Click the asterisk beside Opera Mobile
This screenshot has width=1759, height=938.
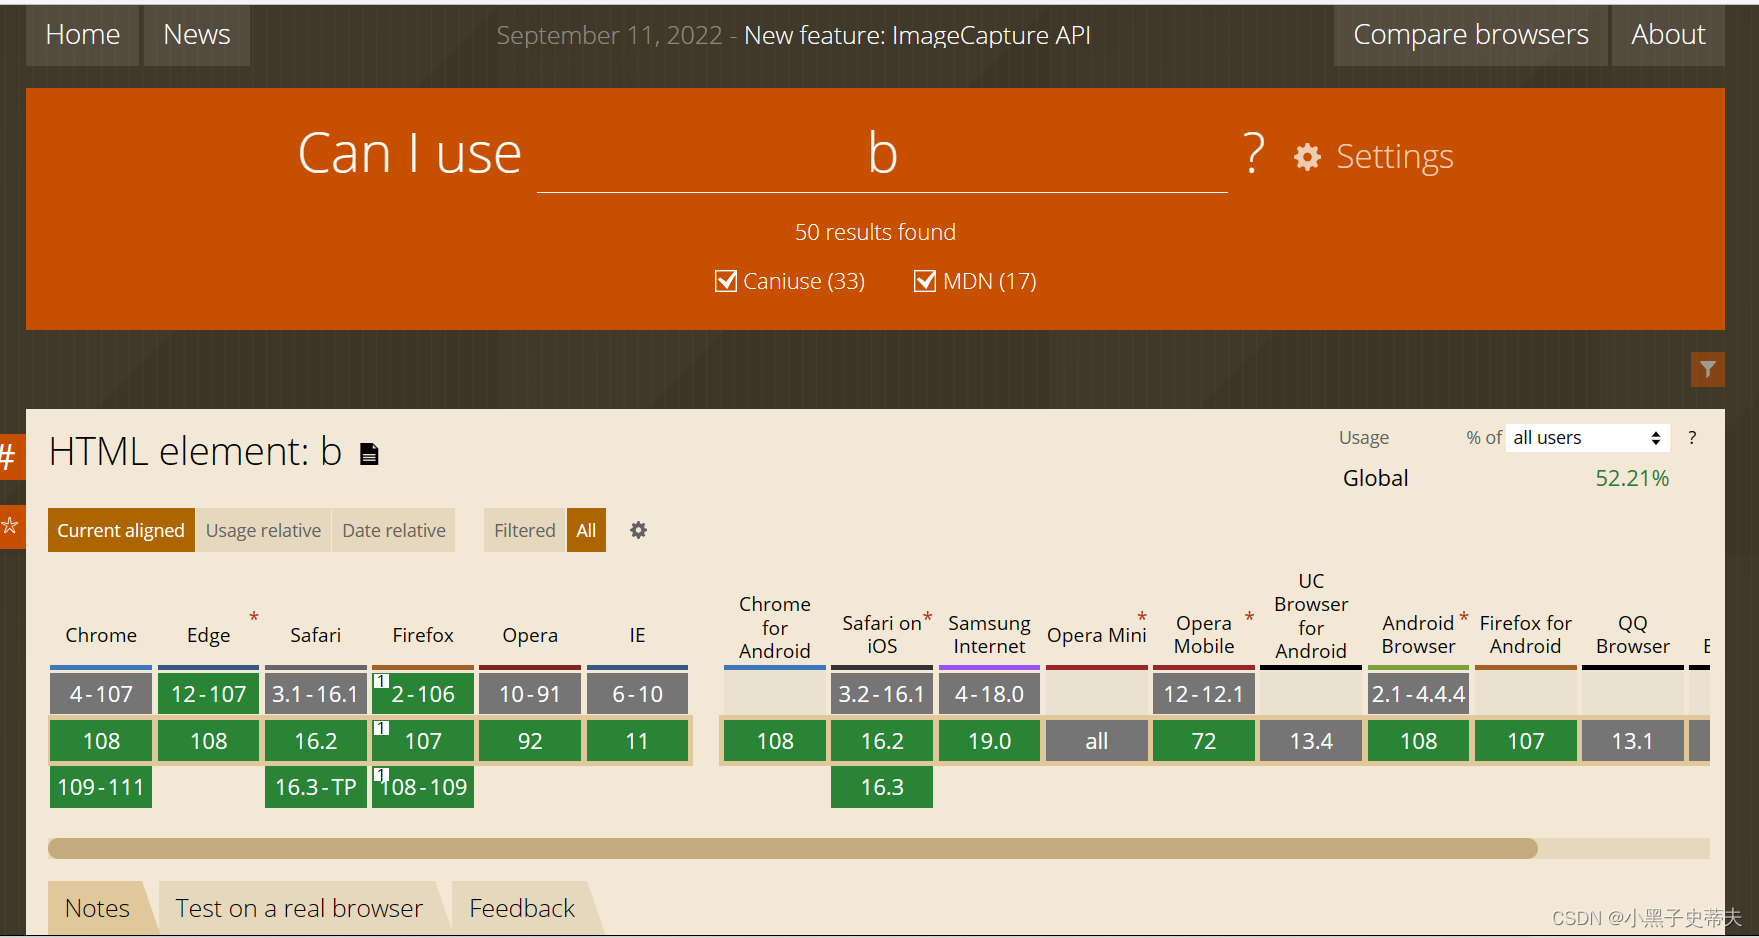coord(1249,617)
